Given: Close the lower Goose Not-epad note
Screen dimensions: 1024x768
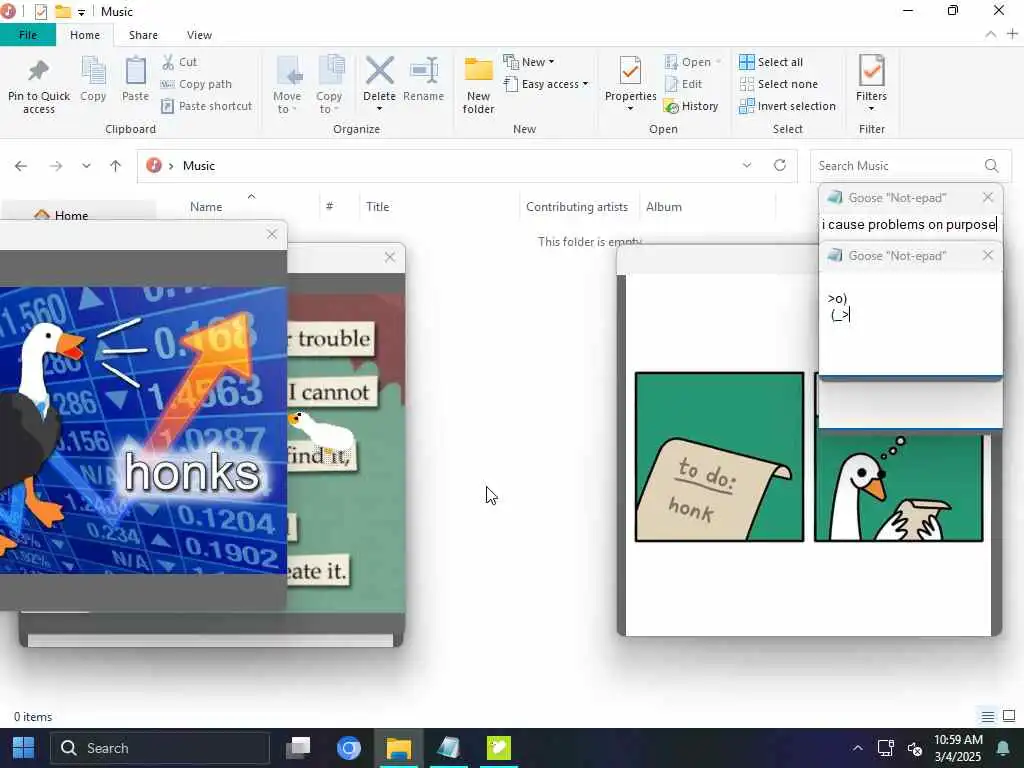Looking at the screenshot, I should pyautogui.click(x=987, y=255).
